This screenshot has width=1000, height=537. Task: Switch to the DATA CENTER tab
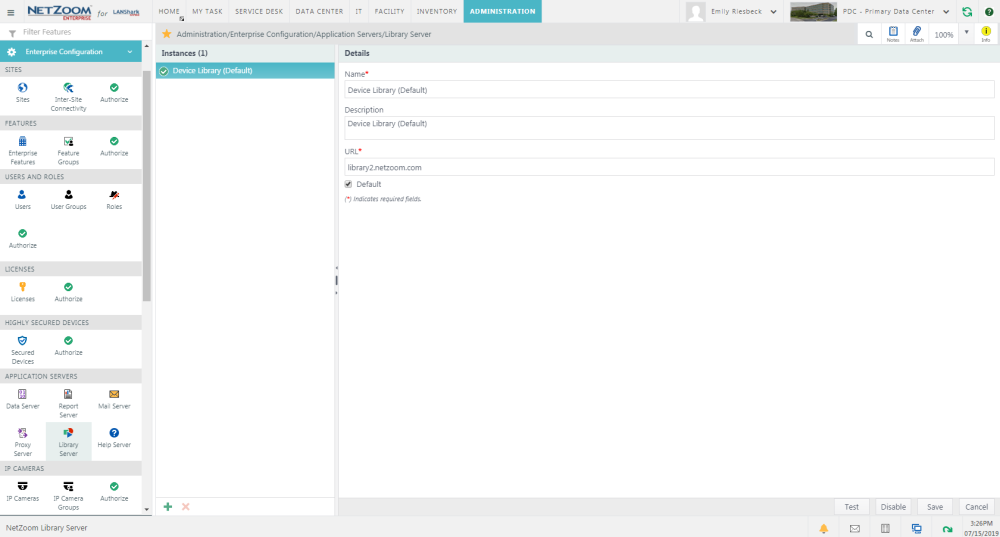pos(319,11)
